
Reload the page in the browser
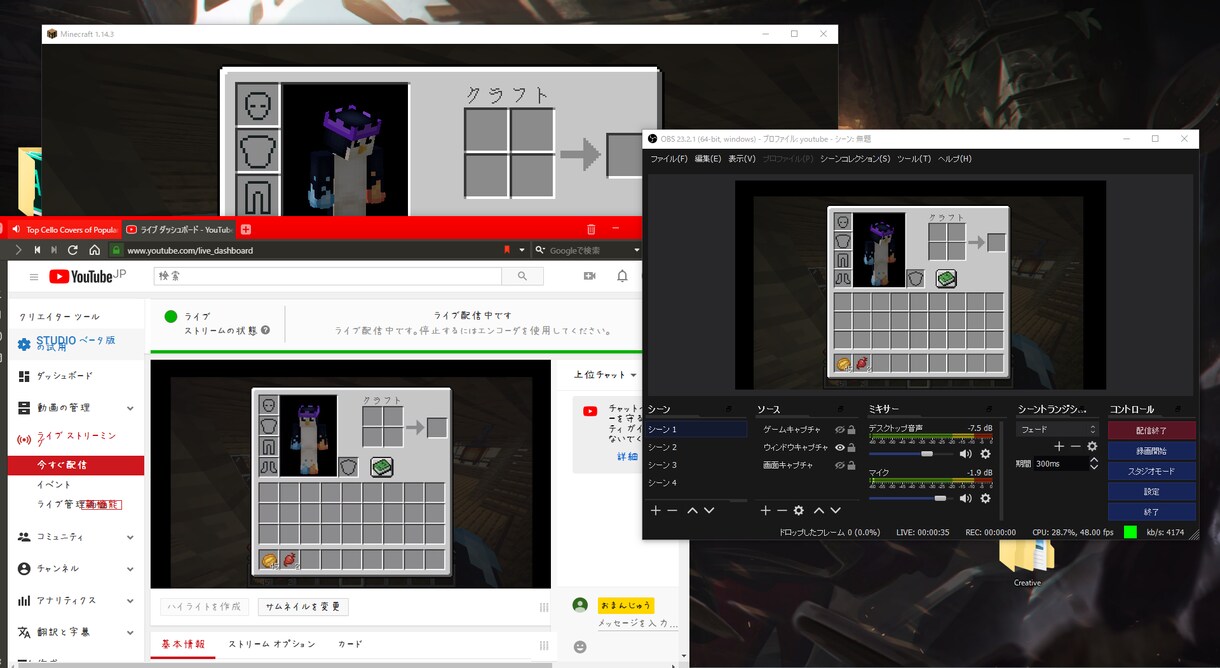[74, 250]
